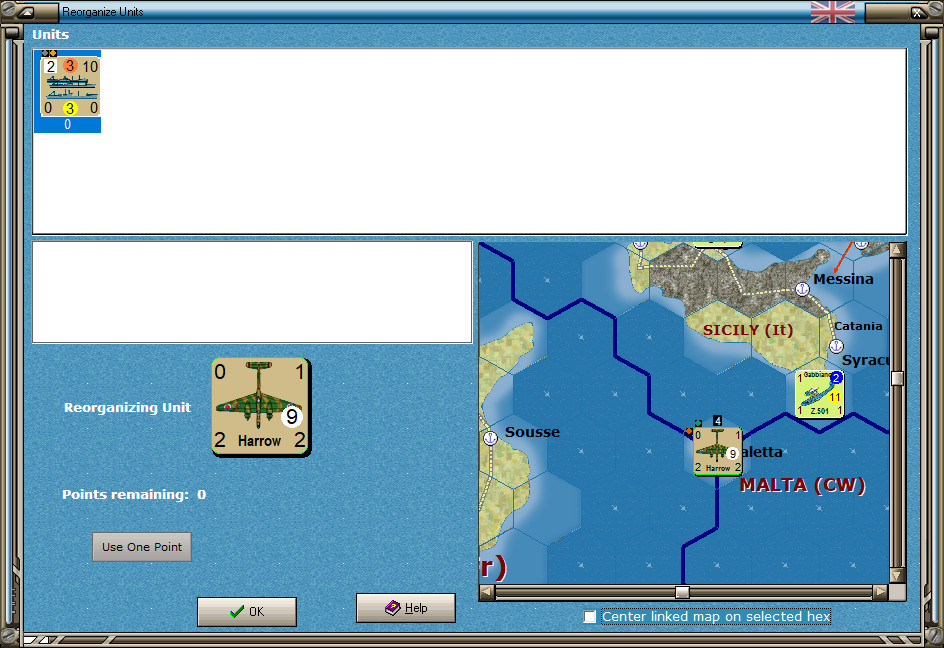This screenshot has height=648, width=944.
Task: Select the Harrow aircraft on the Malta map
Action: (717, 451)
